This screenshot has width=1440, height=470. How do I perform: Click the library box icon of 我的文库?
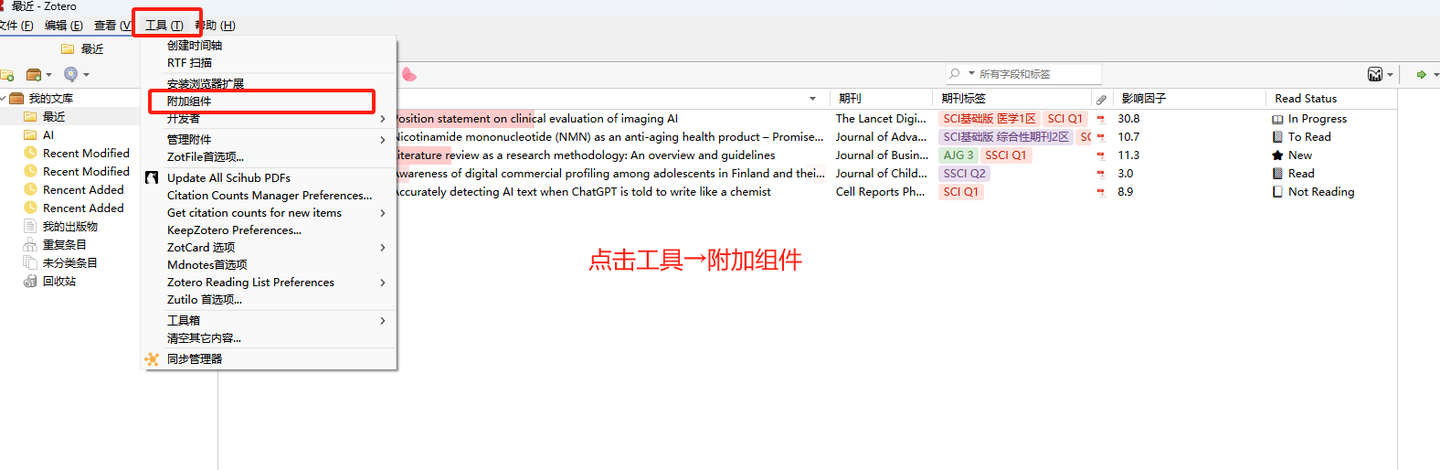pyautogui.click(x=16, y=98)
